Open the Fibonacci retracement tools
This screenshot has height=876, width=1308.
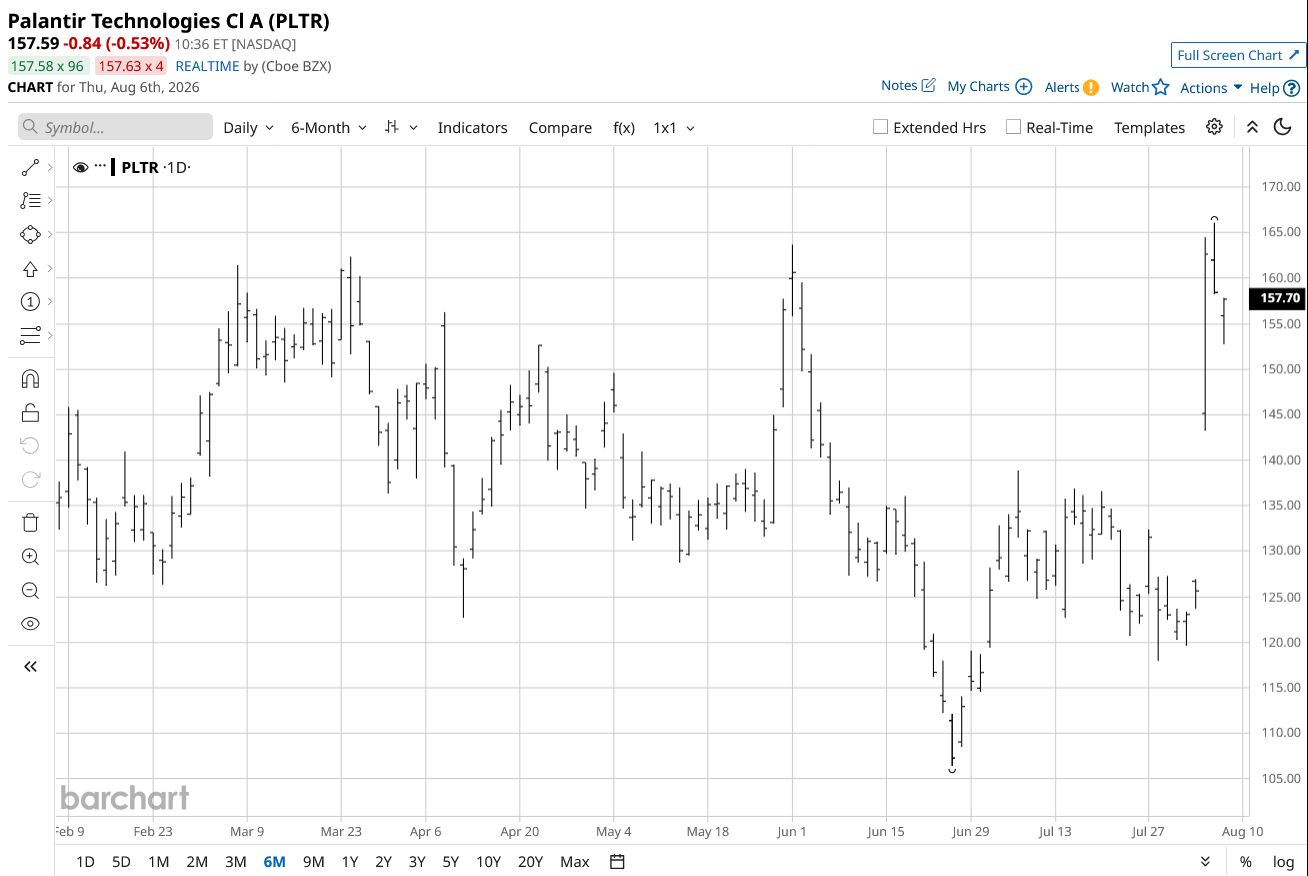30,200
